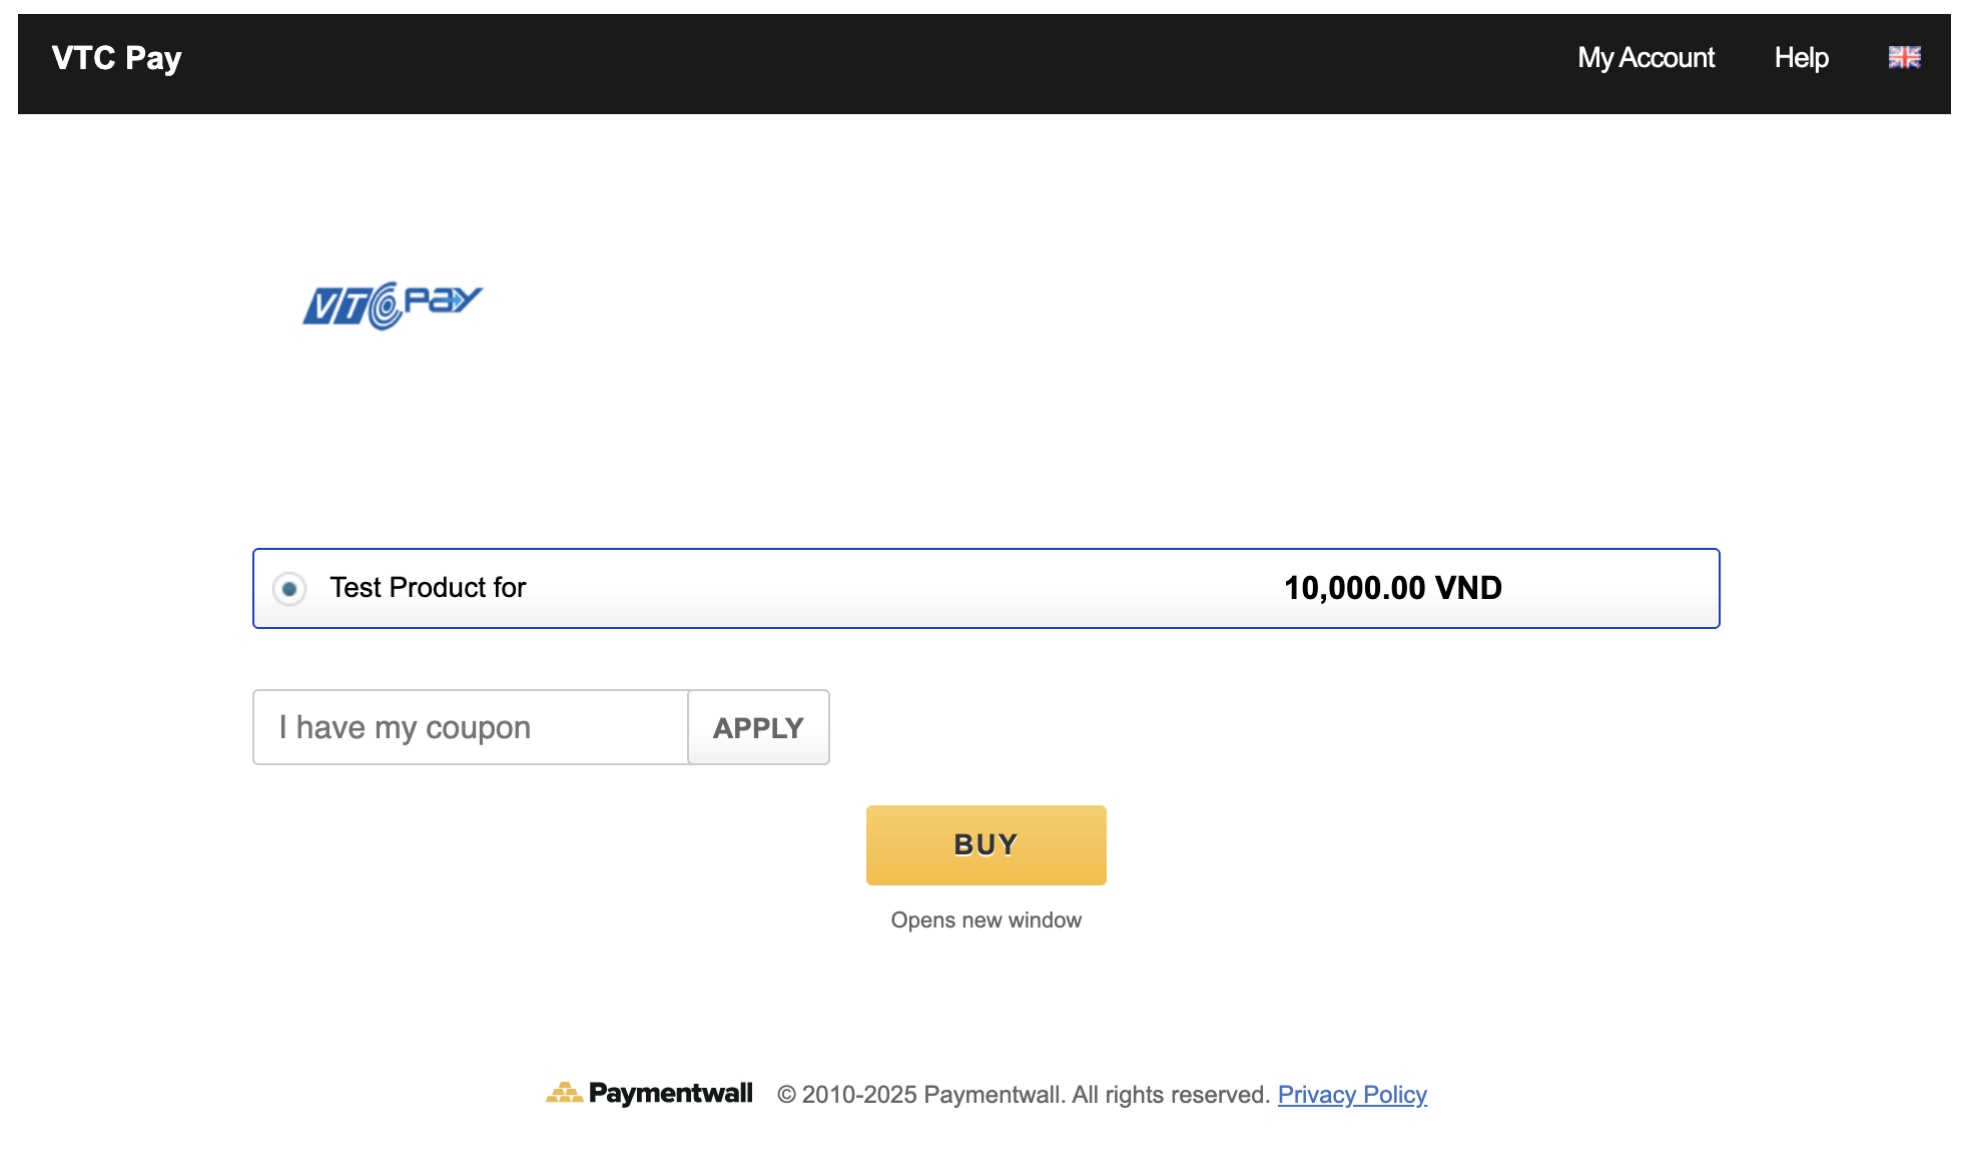Click the Paymentwall wordmark in footer
Image resolution: width=1982 pixels, height=1150 pixels.
point(670,1093)
